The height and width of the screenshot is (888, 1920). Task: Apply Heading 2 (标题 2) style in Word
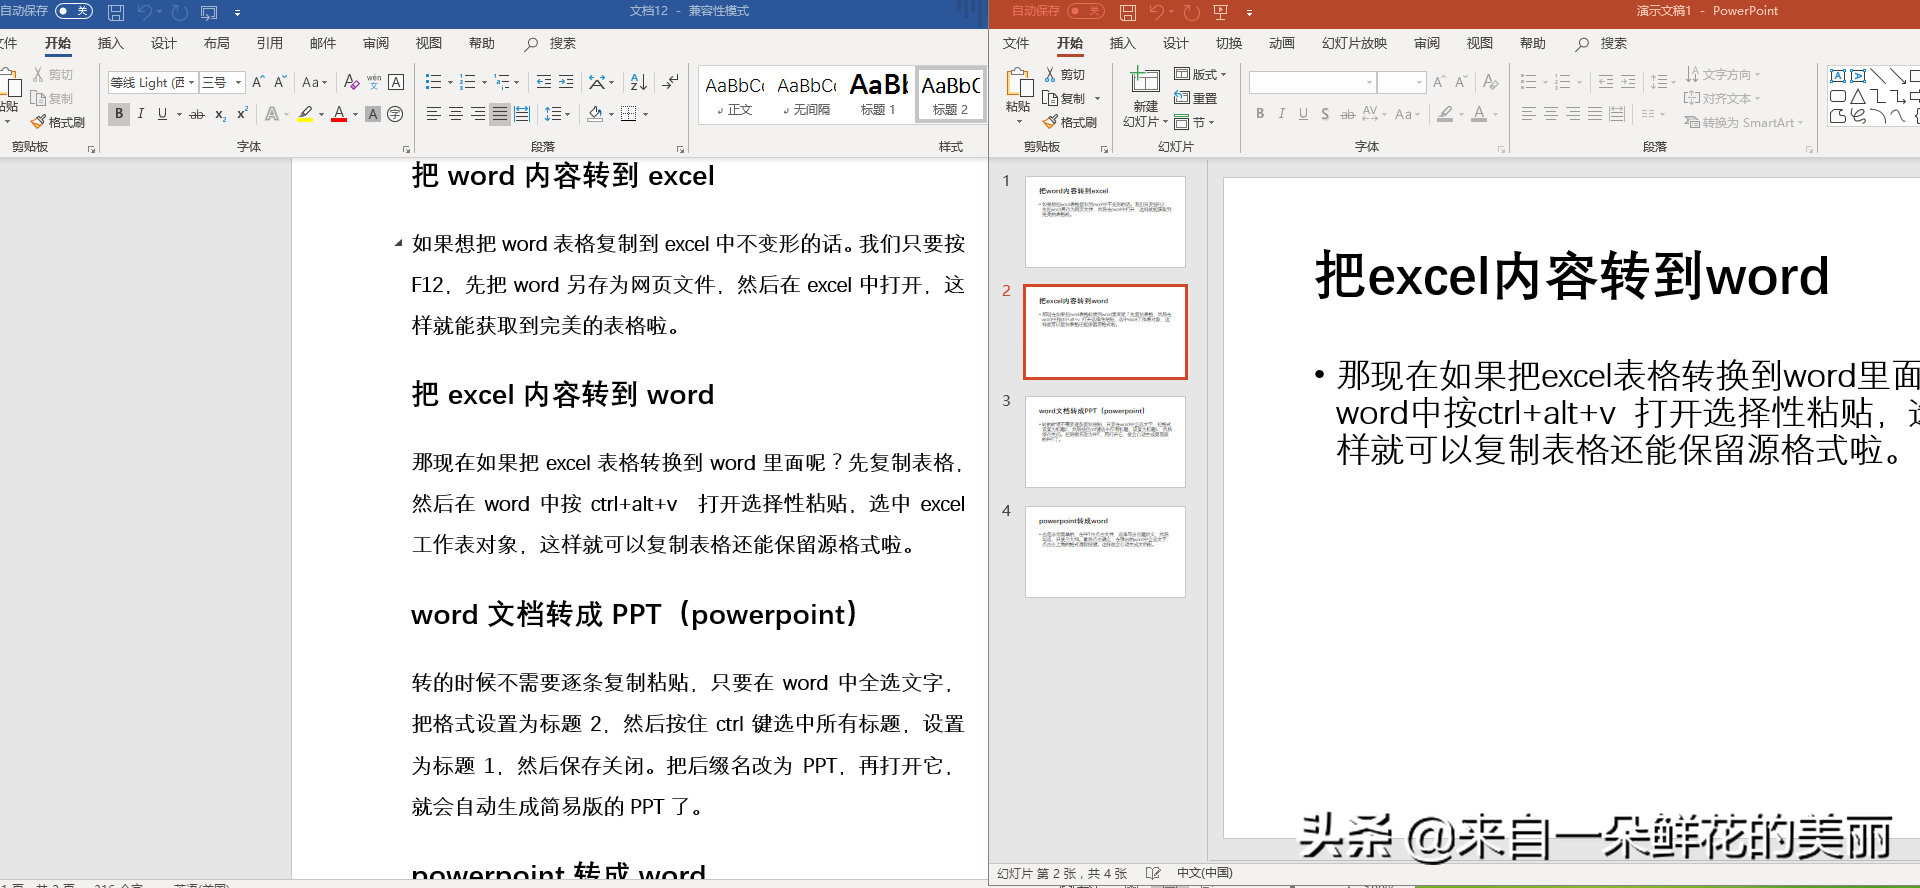click(950, 95)
